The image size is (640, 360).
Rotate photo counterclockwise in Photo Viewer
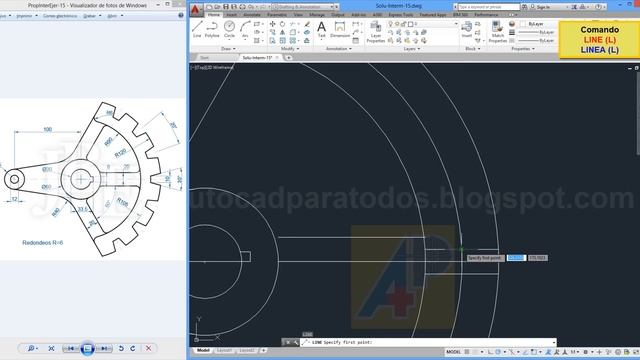click(x=121, y=348)
